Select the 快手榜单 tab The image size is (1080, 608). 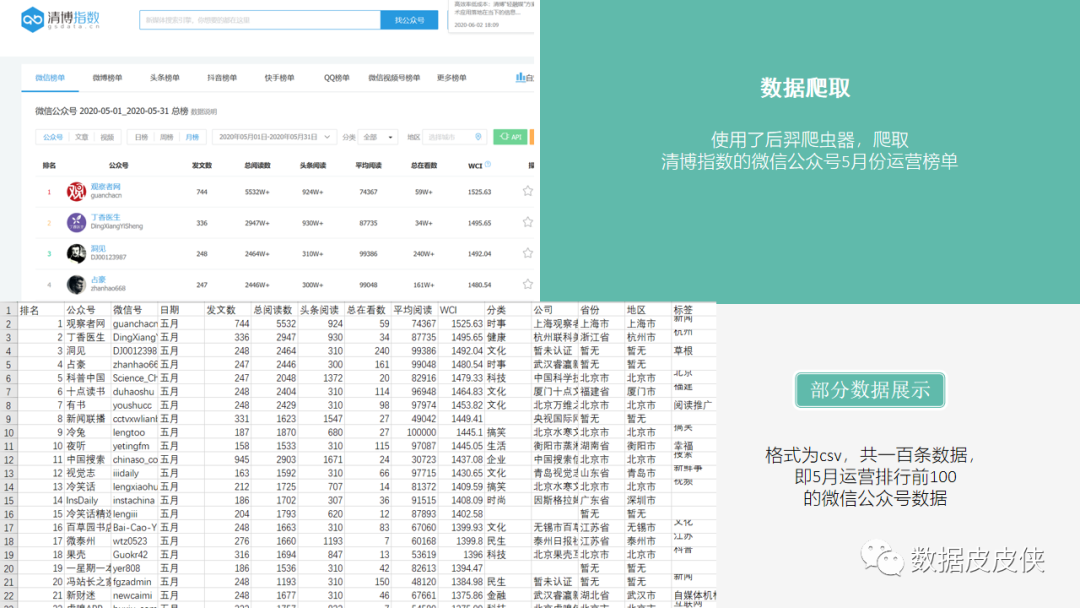[279, 78]
